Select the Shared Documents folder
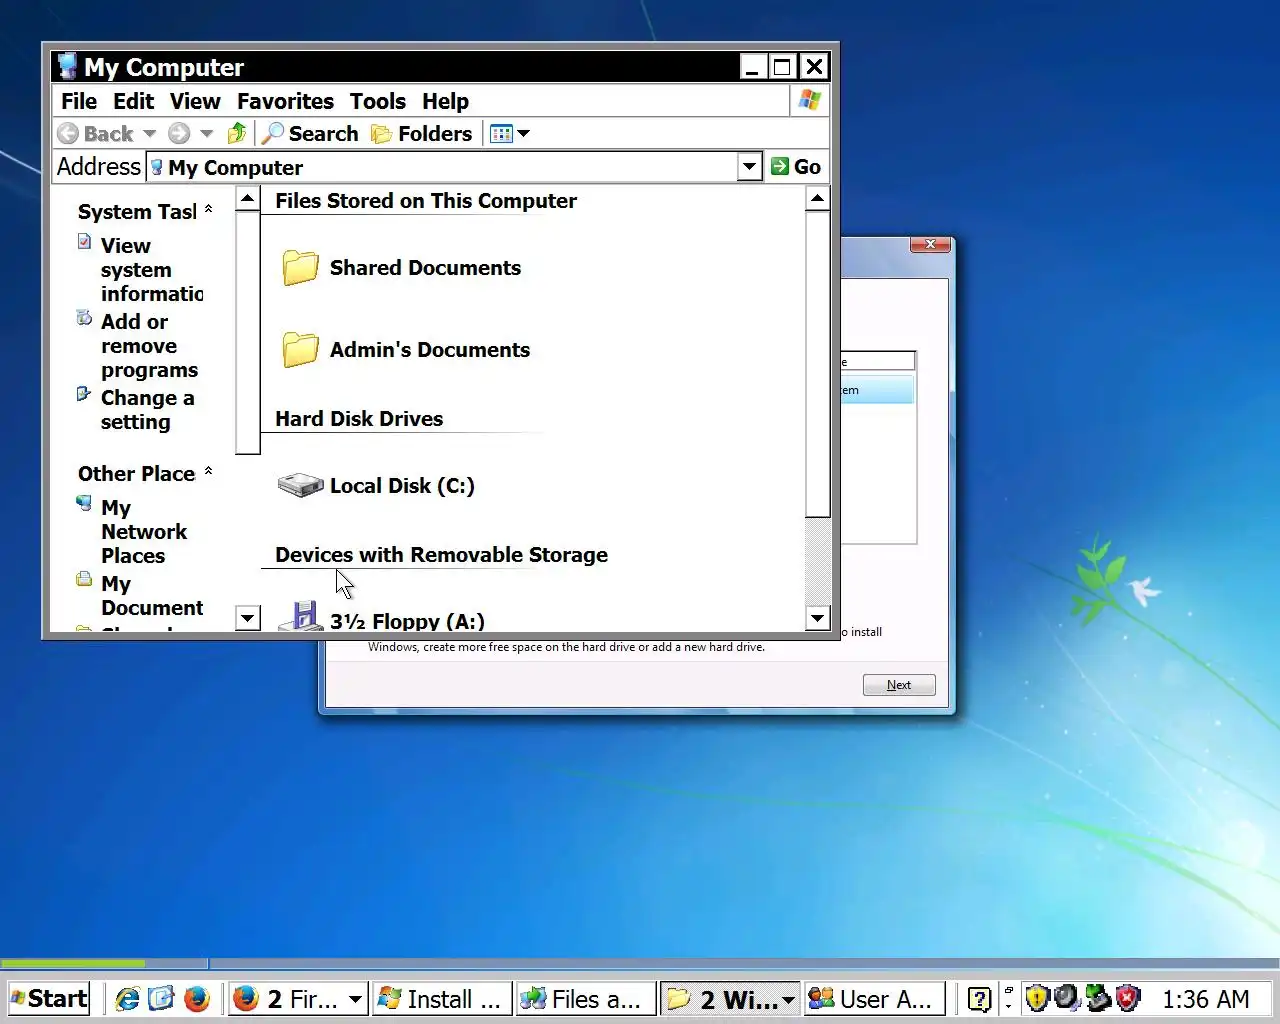This screenshot has width=1280, height=1024. coord(400,267)
